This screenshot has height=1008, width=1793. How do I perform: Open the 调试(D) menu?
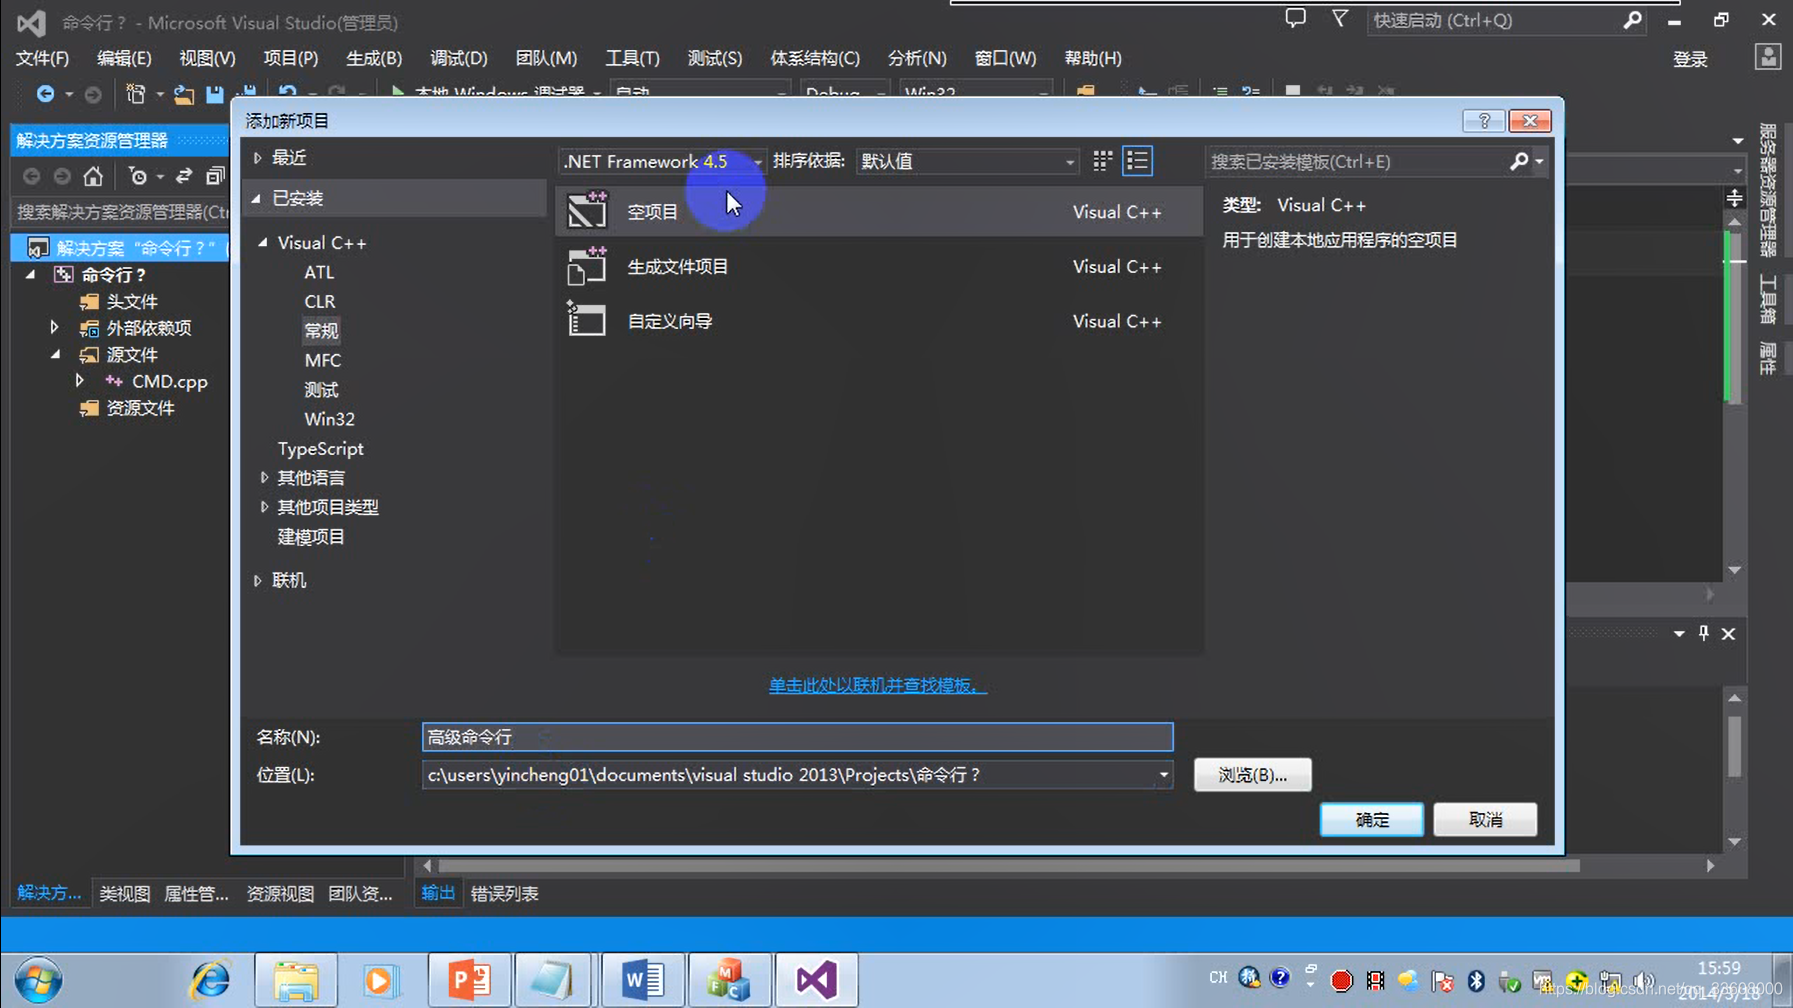458,58
